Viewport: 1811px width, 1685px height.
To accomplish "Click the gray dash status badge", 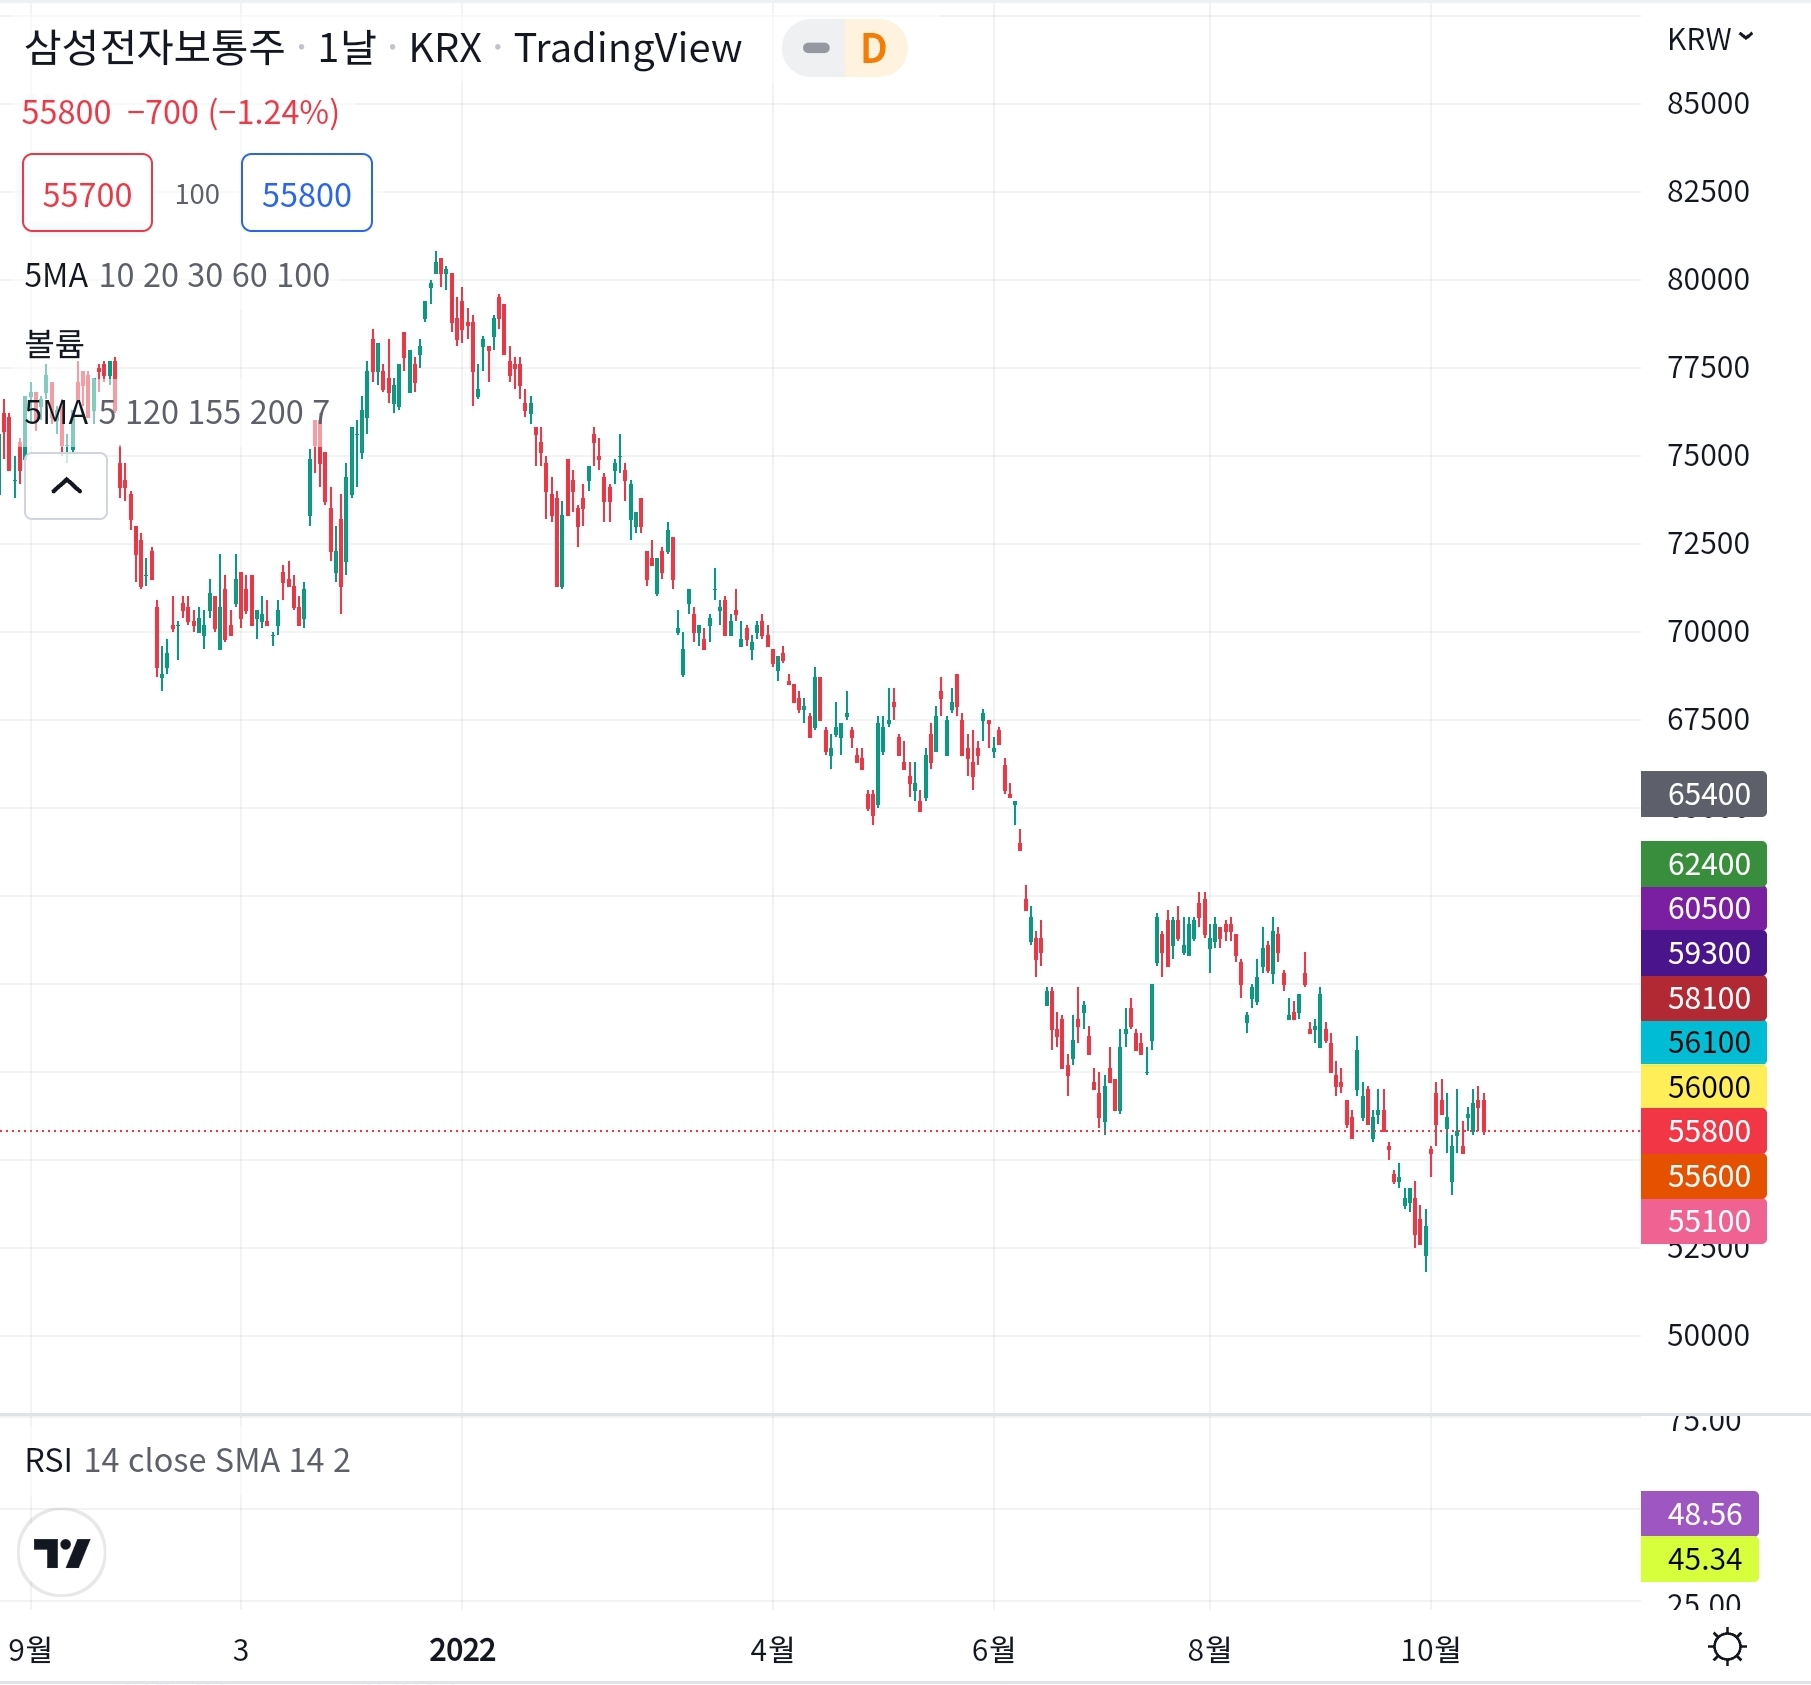I will 816,48.
